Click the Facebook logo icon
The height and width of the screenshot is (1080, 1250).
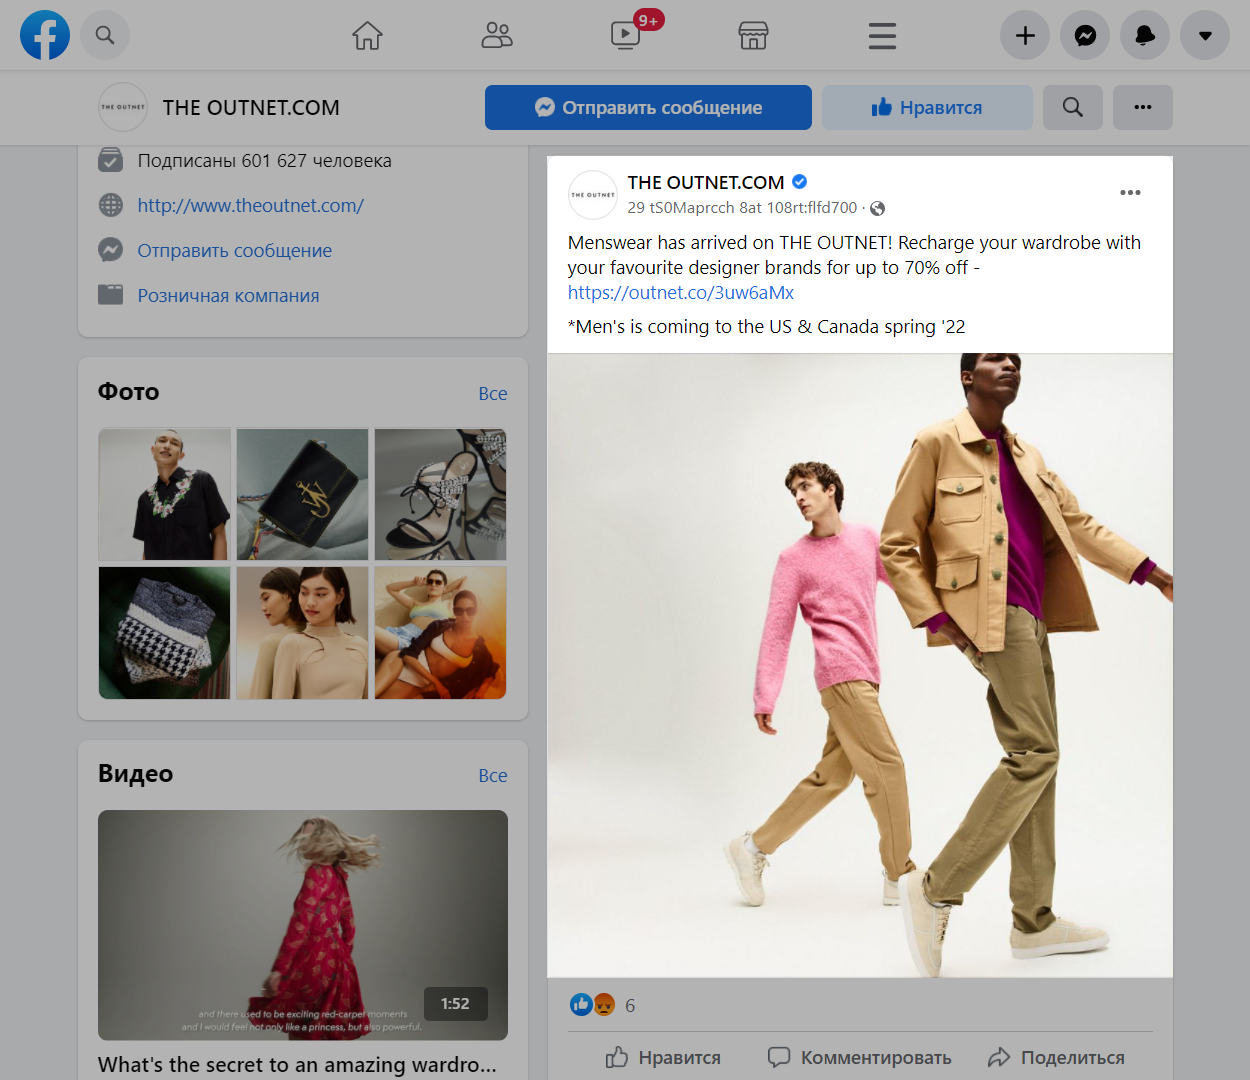tap(45, 35)
